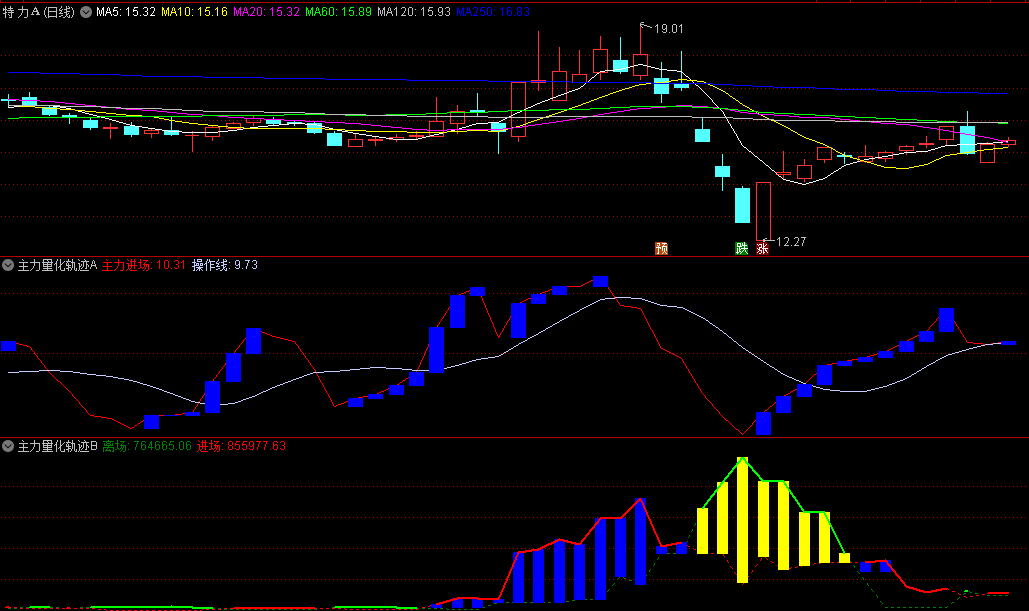1029x611 pixels.
Task: Select the large cyan candle above 跌 marker
Action: point(742,205)
